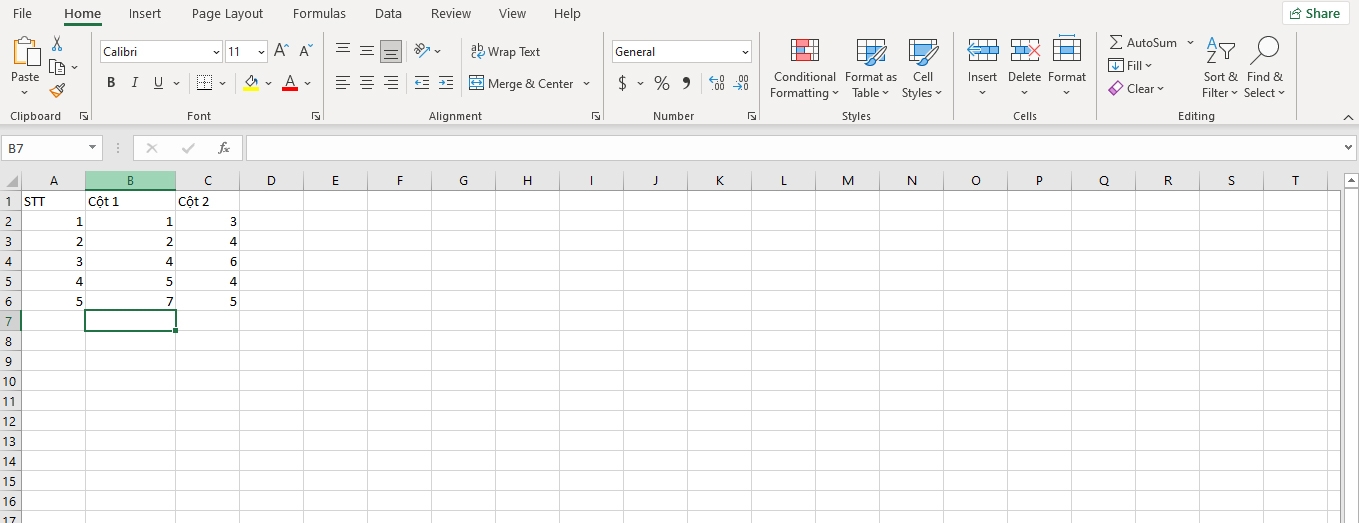Toggle Bold formatting

pos(111,83)
